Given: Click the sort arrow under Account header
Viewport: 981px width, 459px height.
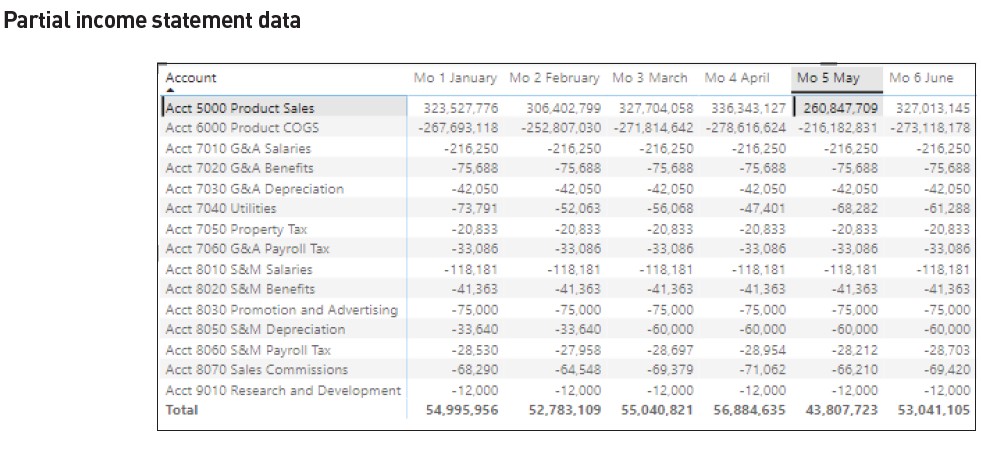Looking at the screenshot, I should [169, 91].
